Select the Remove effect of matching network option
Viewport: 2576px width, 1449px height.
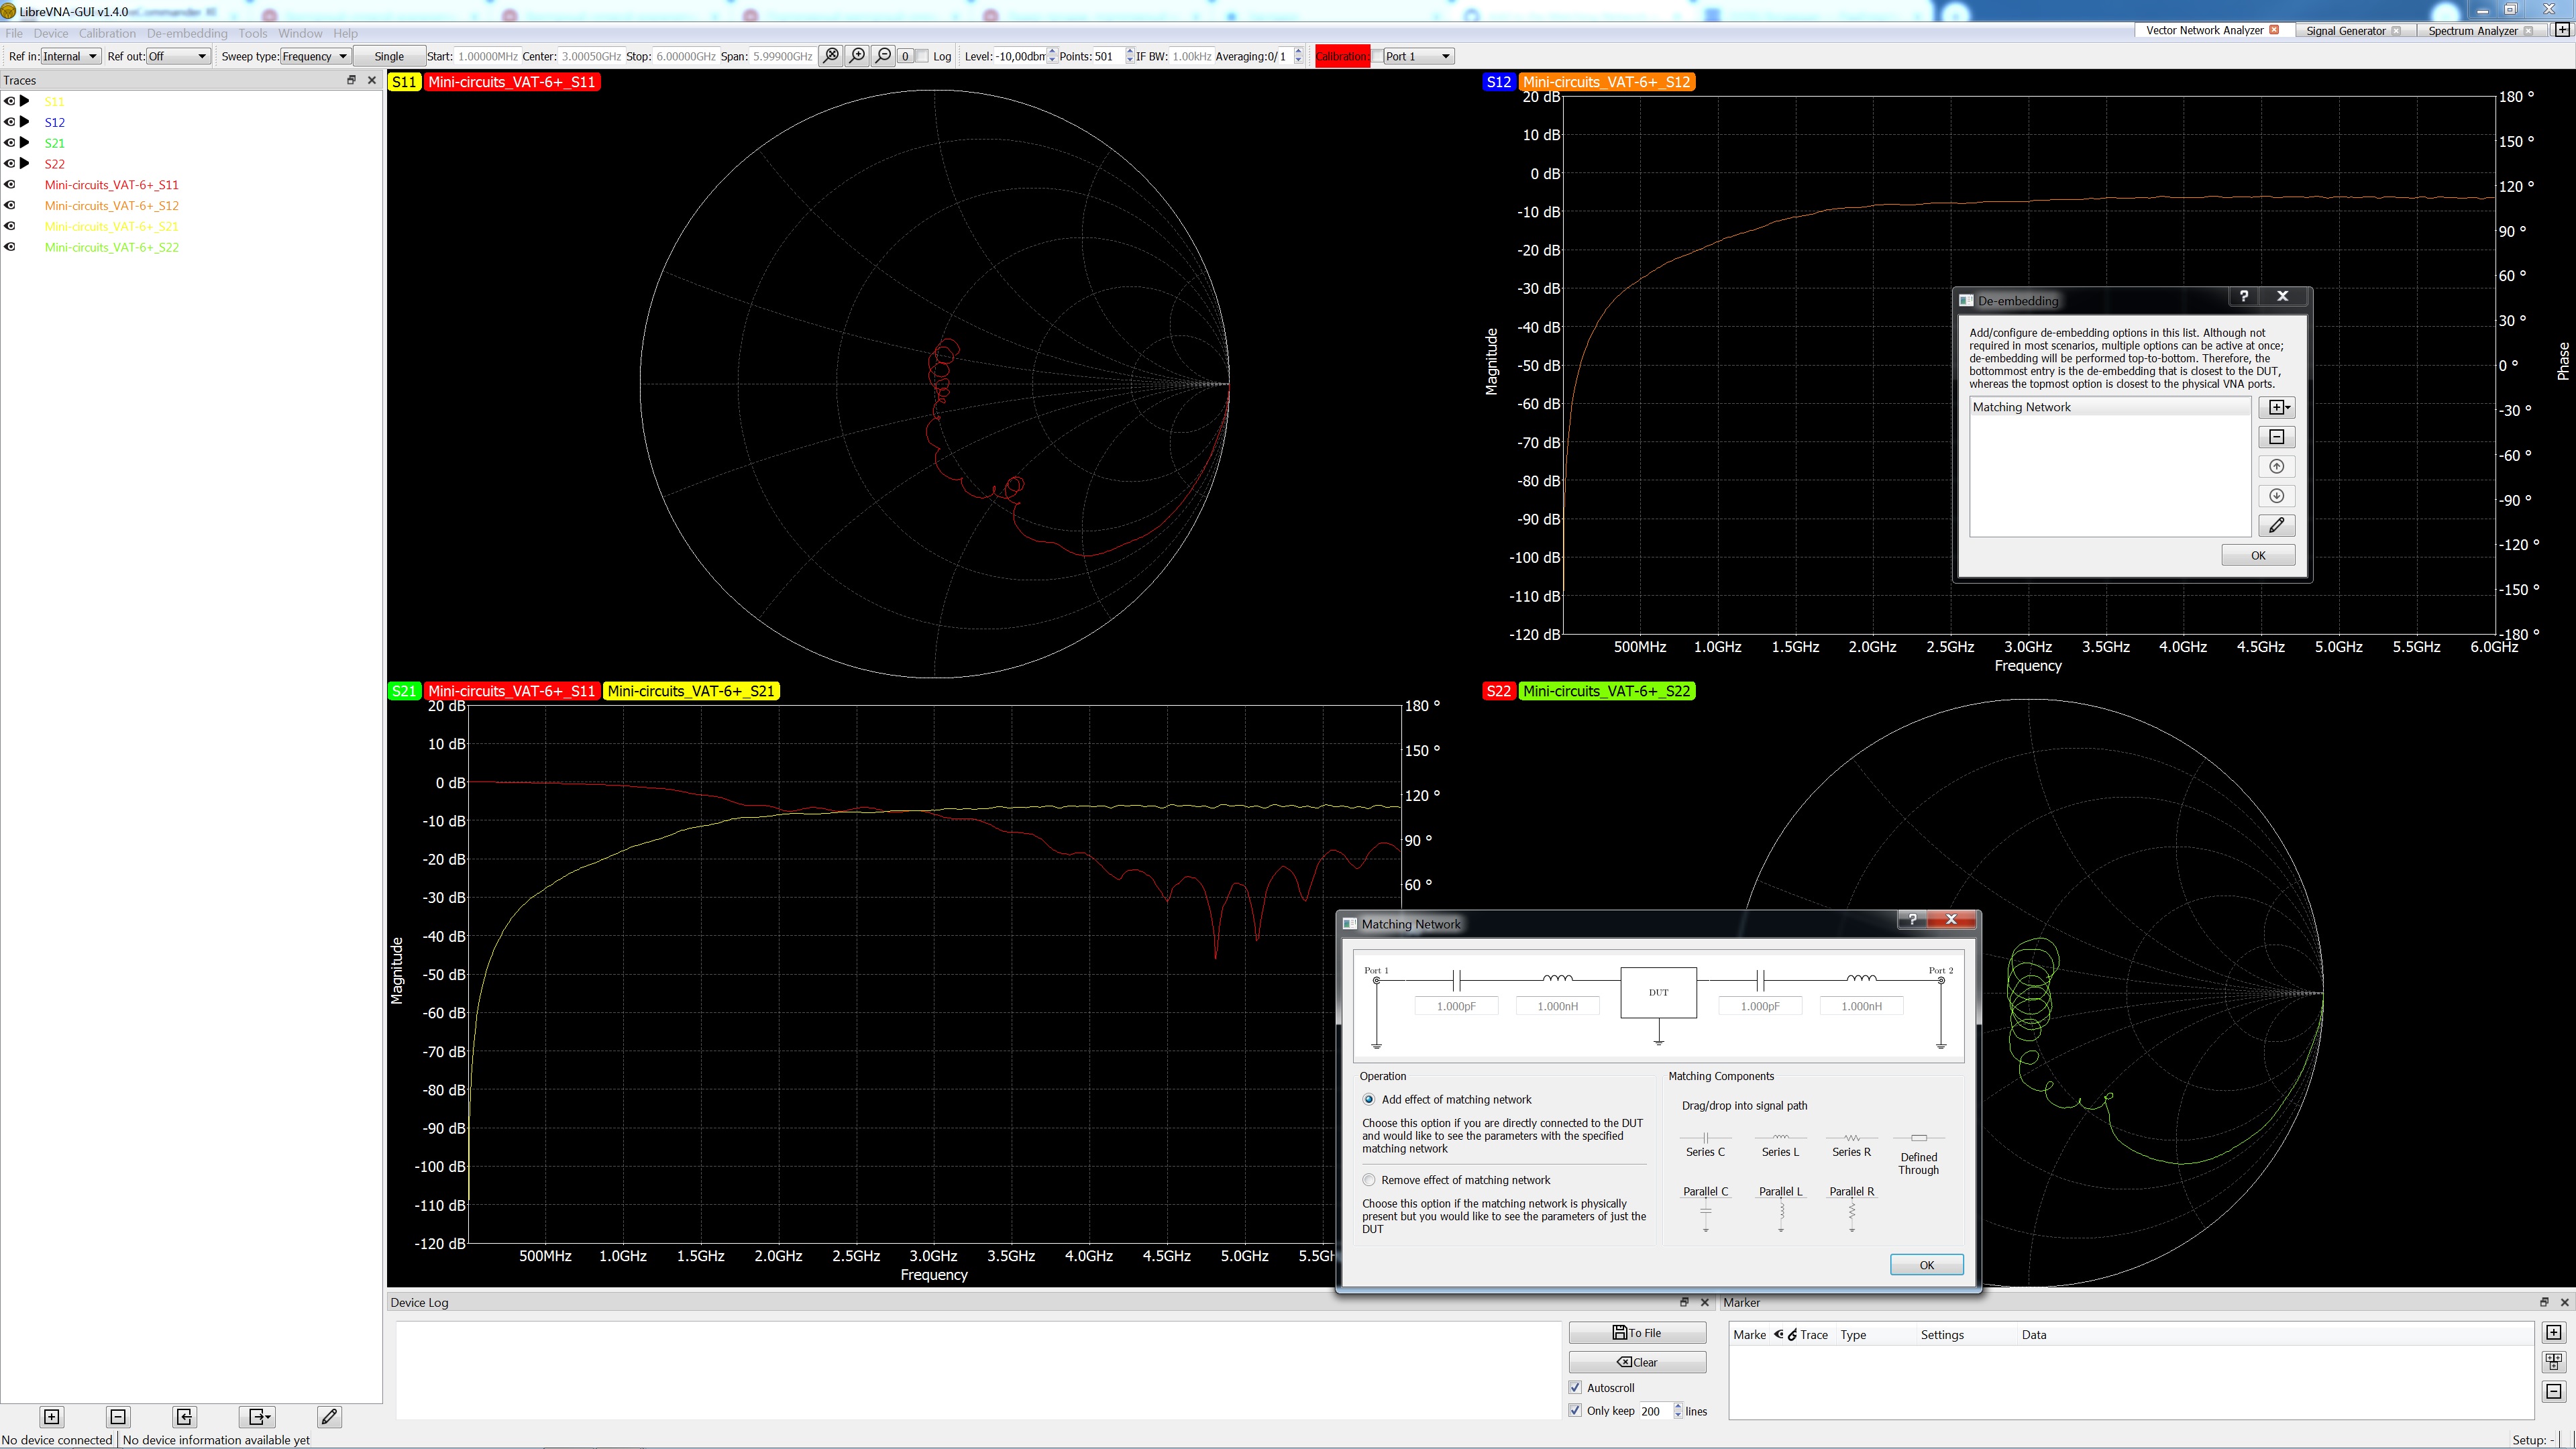(1369, 1180)
